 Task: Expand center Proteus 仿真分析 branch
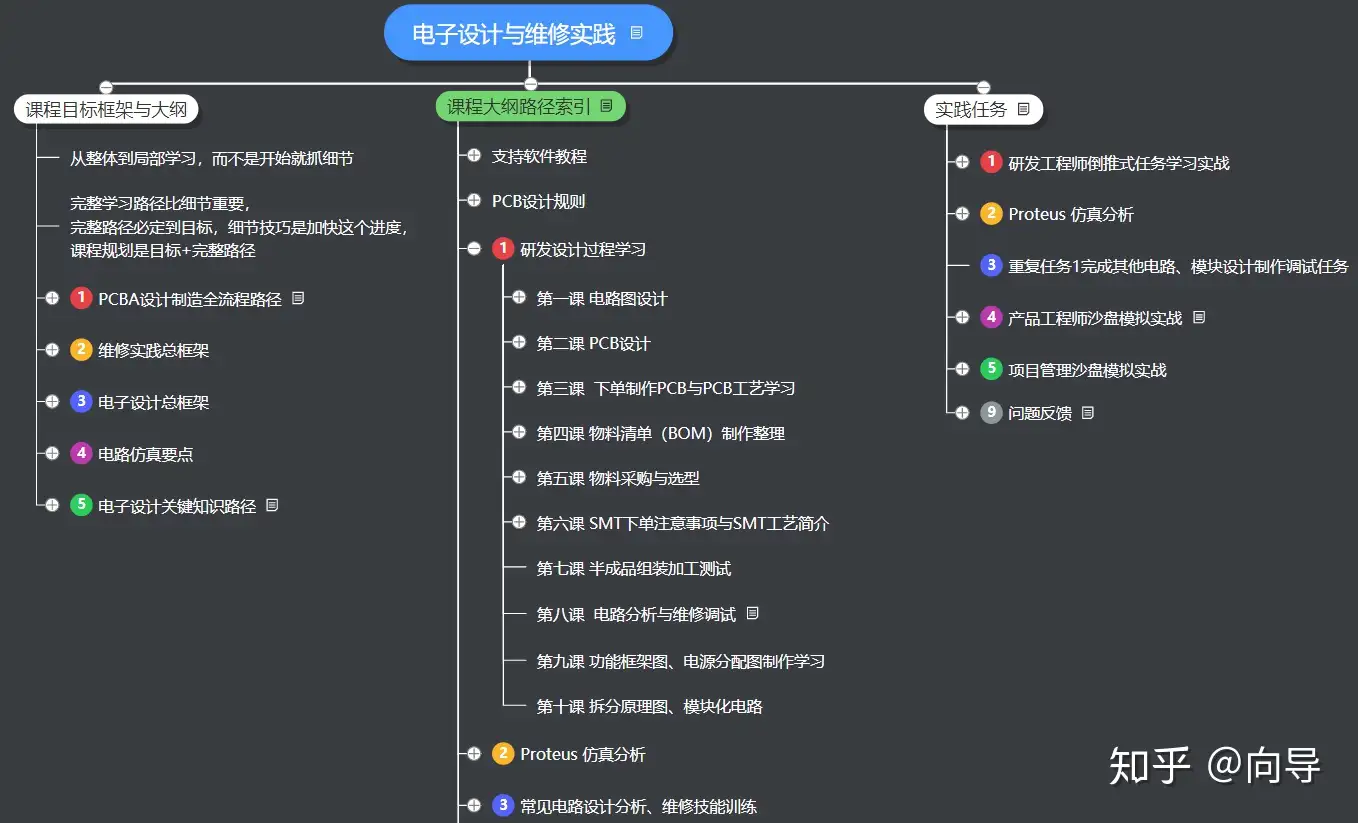[x=474, y=754]
